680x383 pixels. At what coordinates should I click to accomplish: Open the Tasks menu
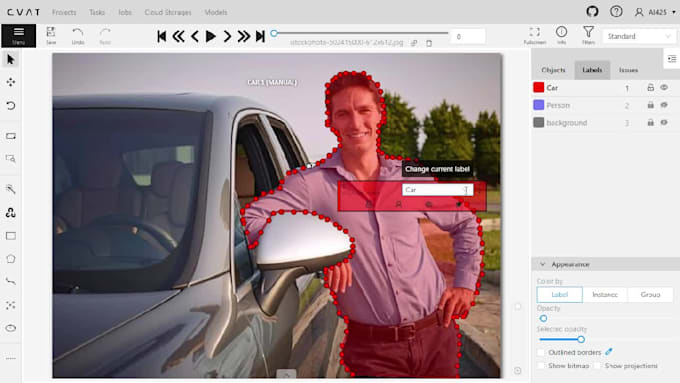point(97,12)
